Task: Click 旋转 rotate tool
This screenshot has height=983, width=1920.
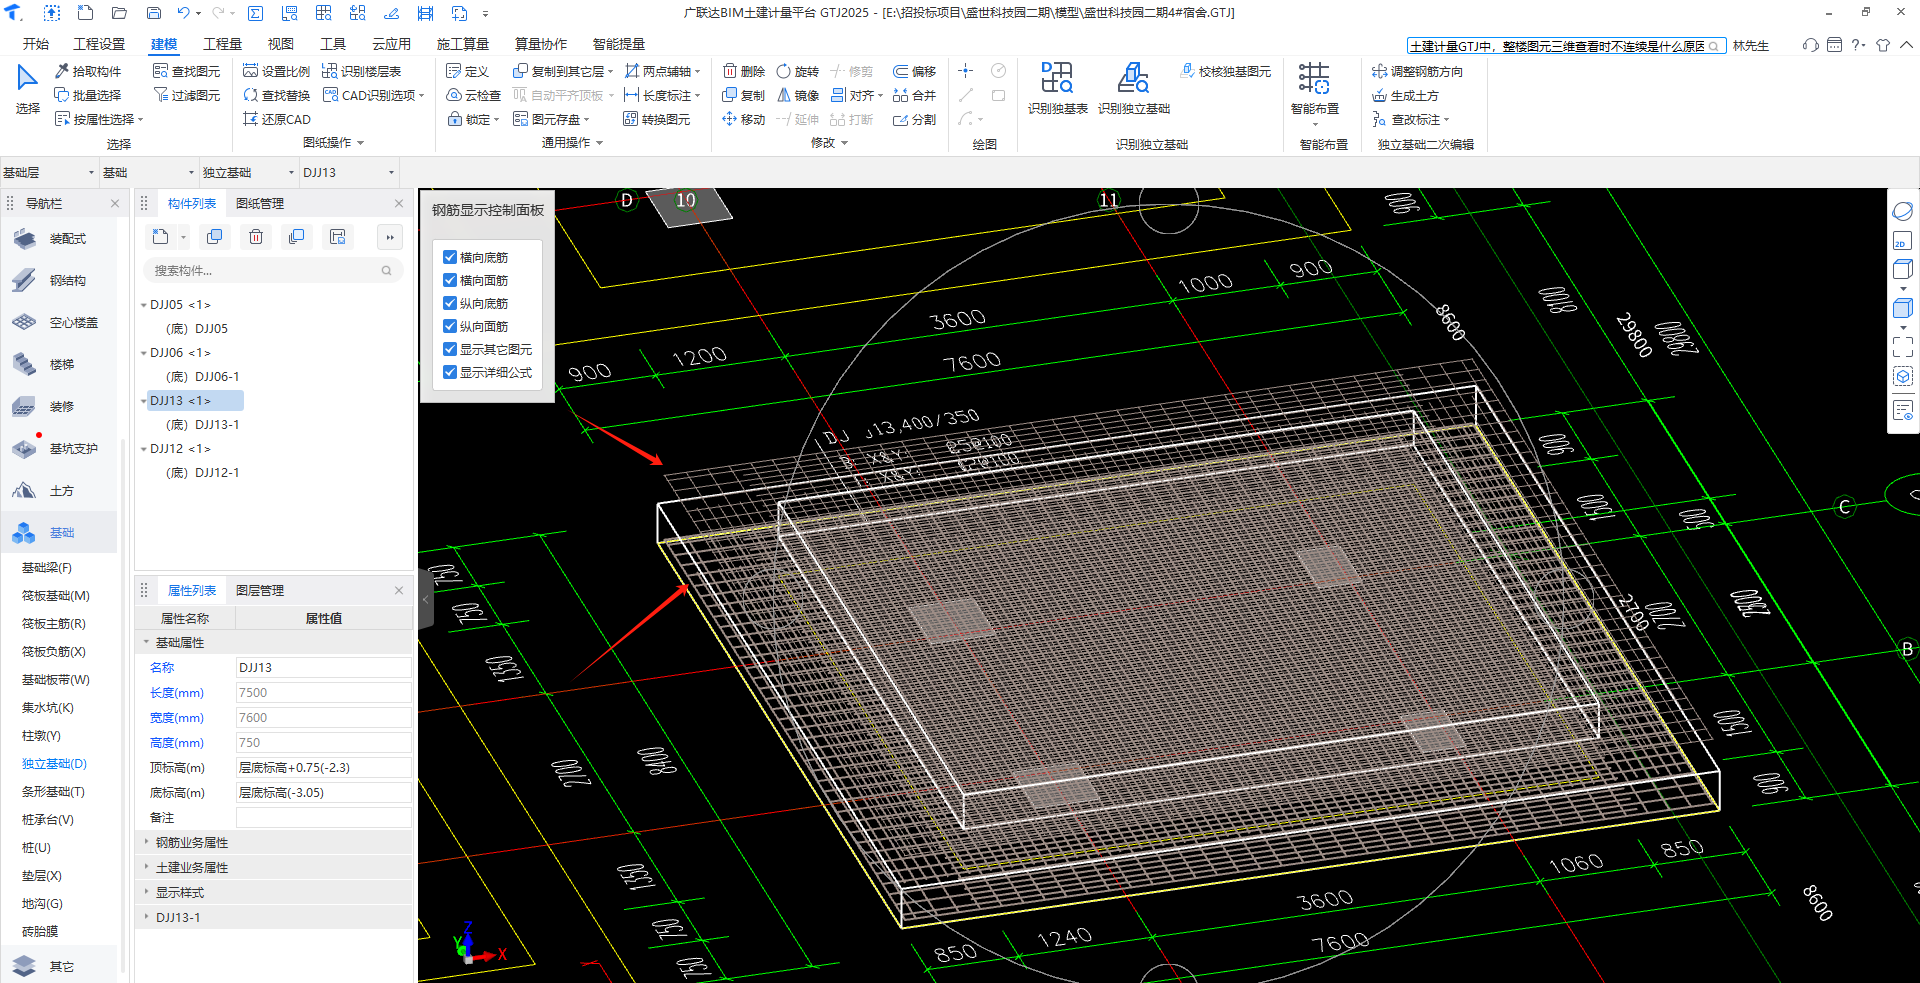Action: click(797, 71)
